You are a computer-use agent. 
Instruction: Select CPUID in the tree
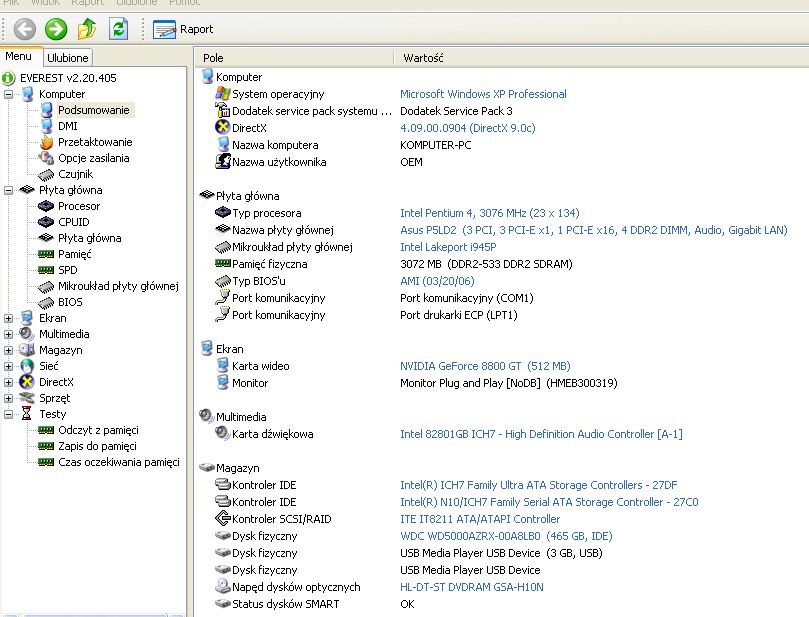click(x=73, y=222)
